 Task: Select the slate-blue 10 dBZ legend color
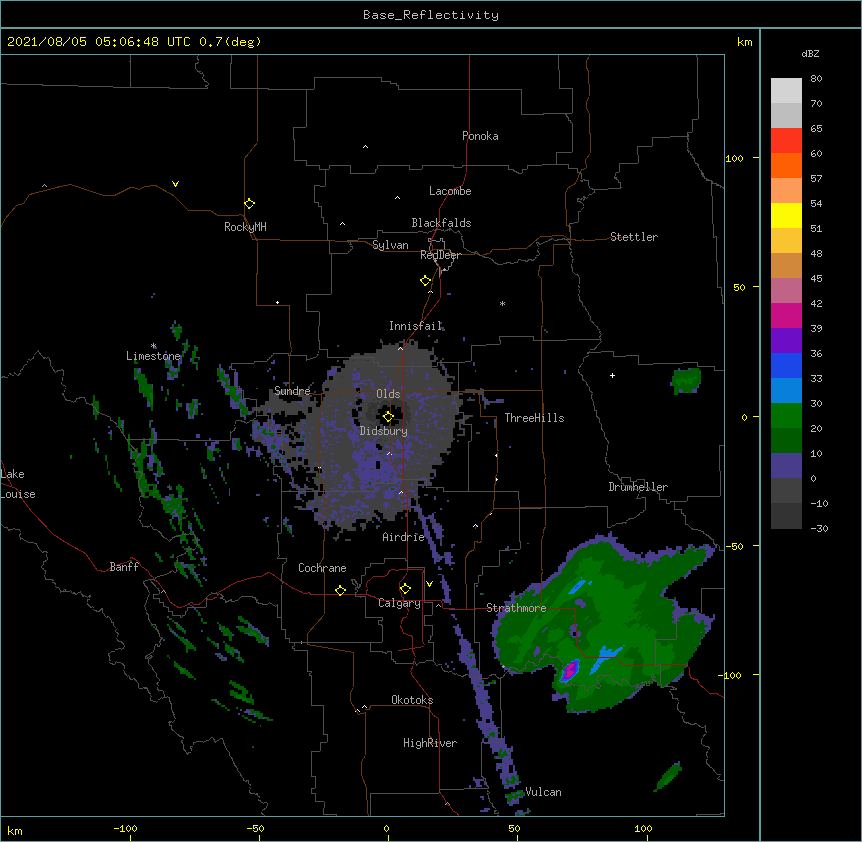pyautogui.click(x=786, y=466)
